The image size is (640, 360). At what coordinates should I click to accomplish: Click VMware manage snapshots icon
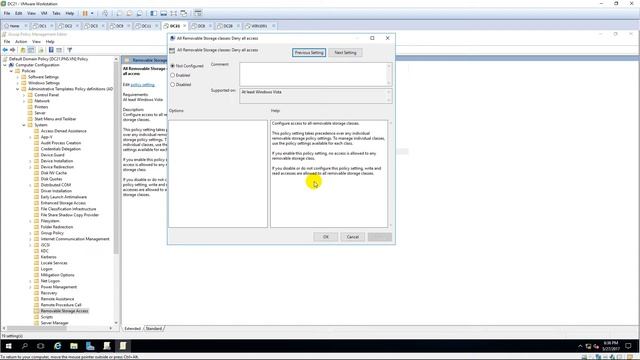pyautogui.click(x=140, y=13)
